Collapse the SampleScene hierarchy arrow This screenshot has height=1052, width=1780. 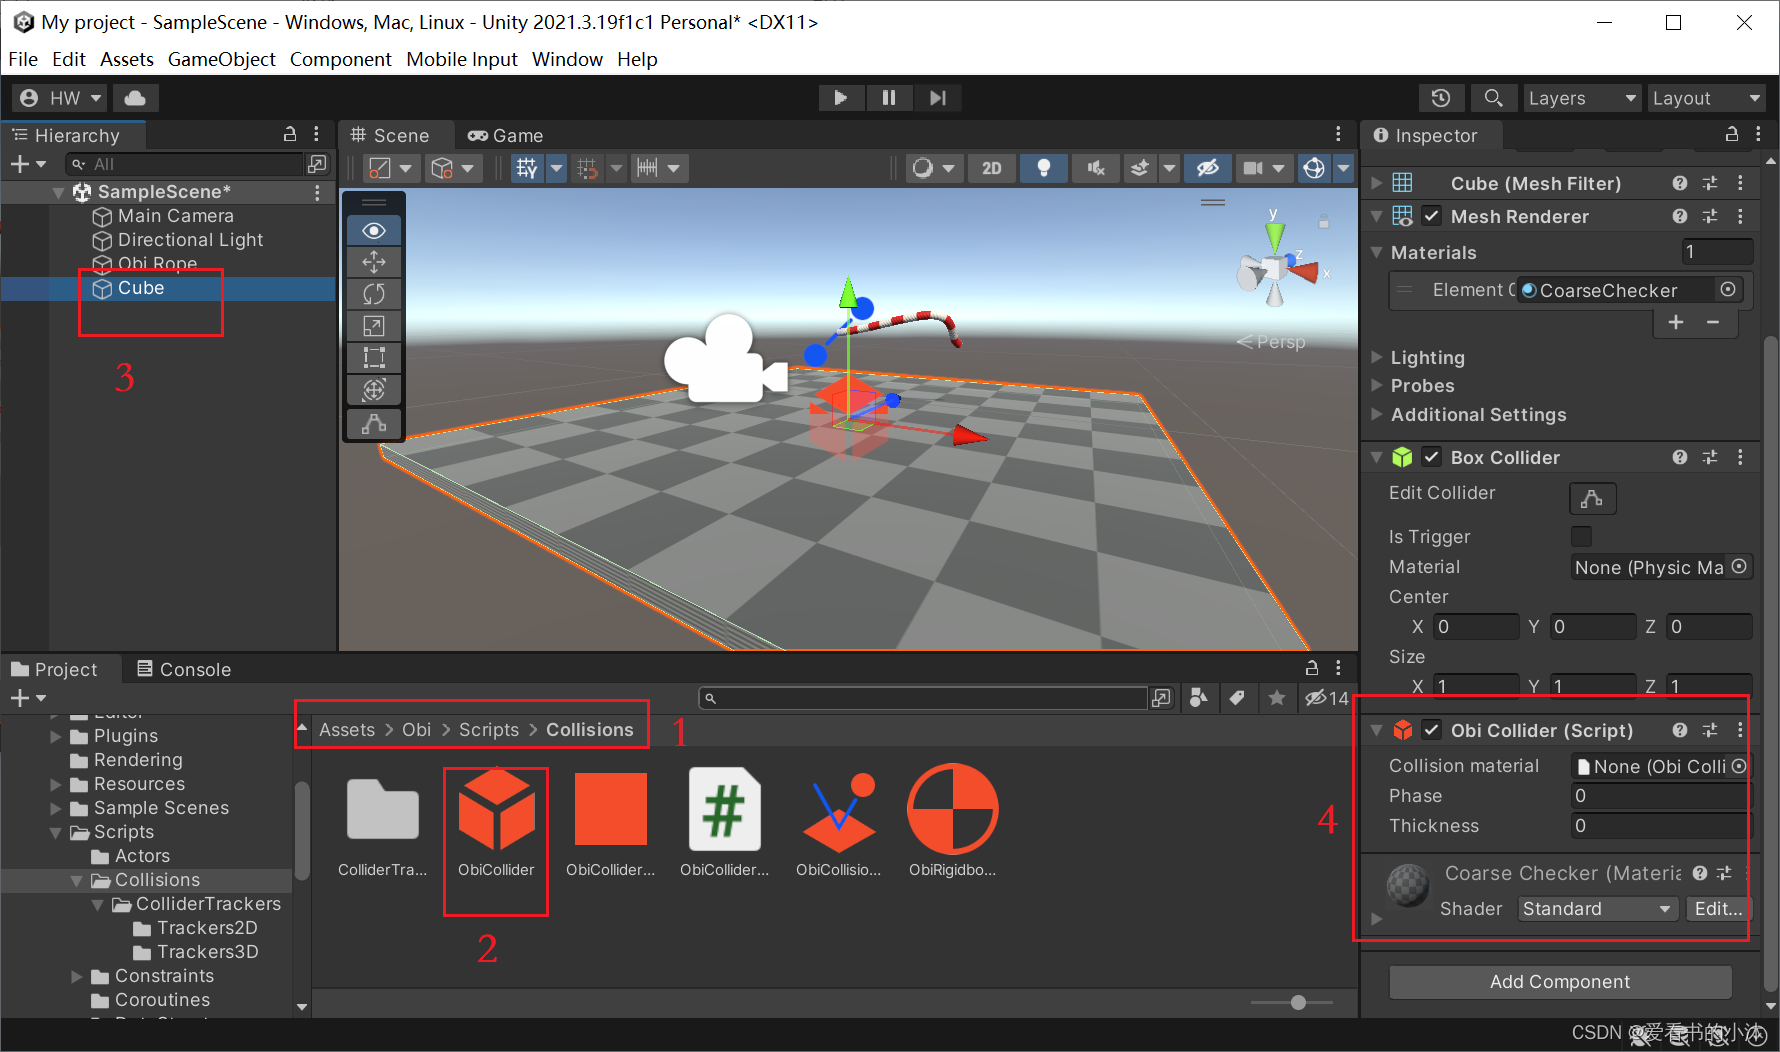coord(59,192)
